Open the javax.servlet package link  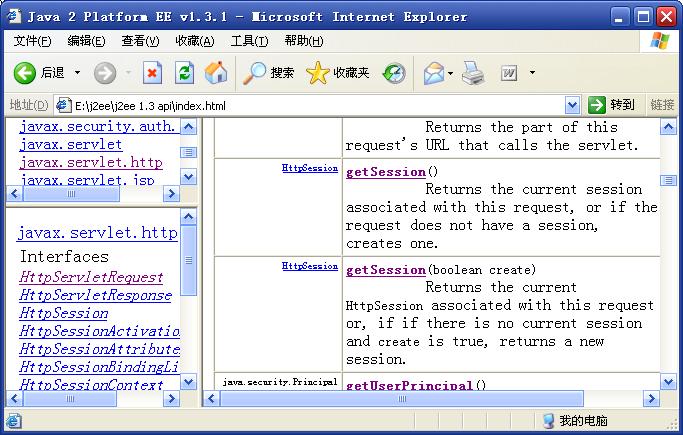coord(71,144)
